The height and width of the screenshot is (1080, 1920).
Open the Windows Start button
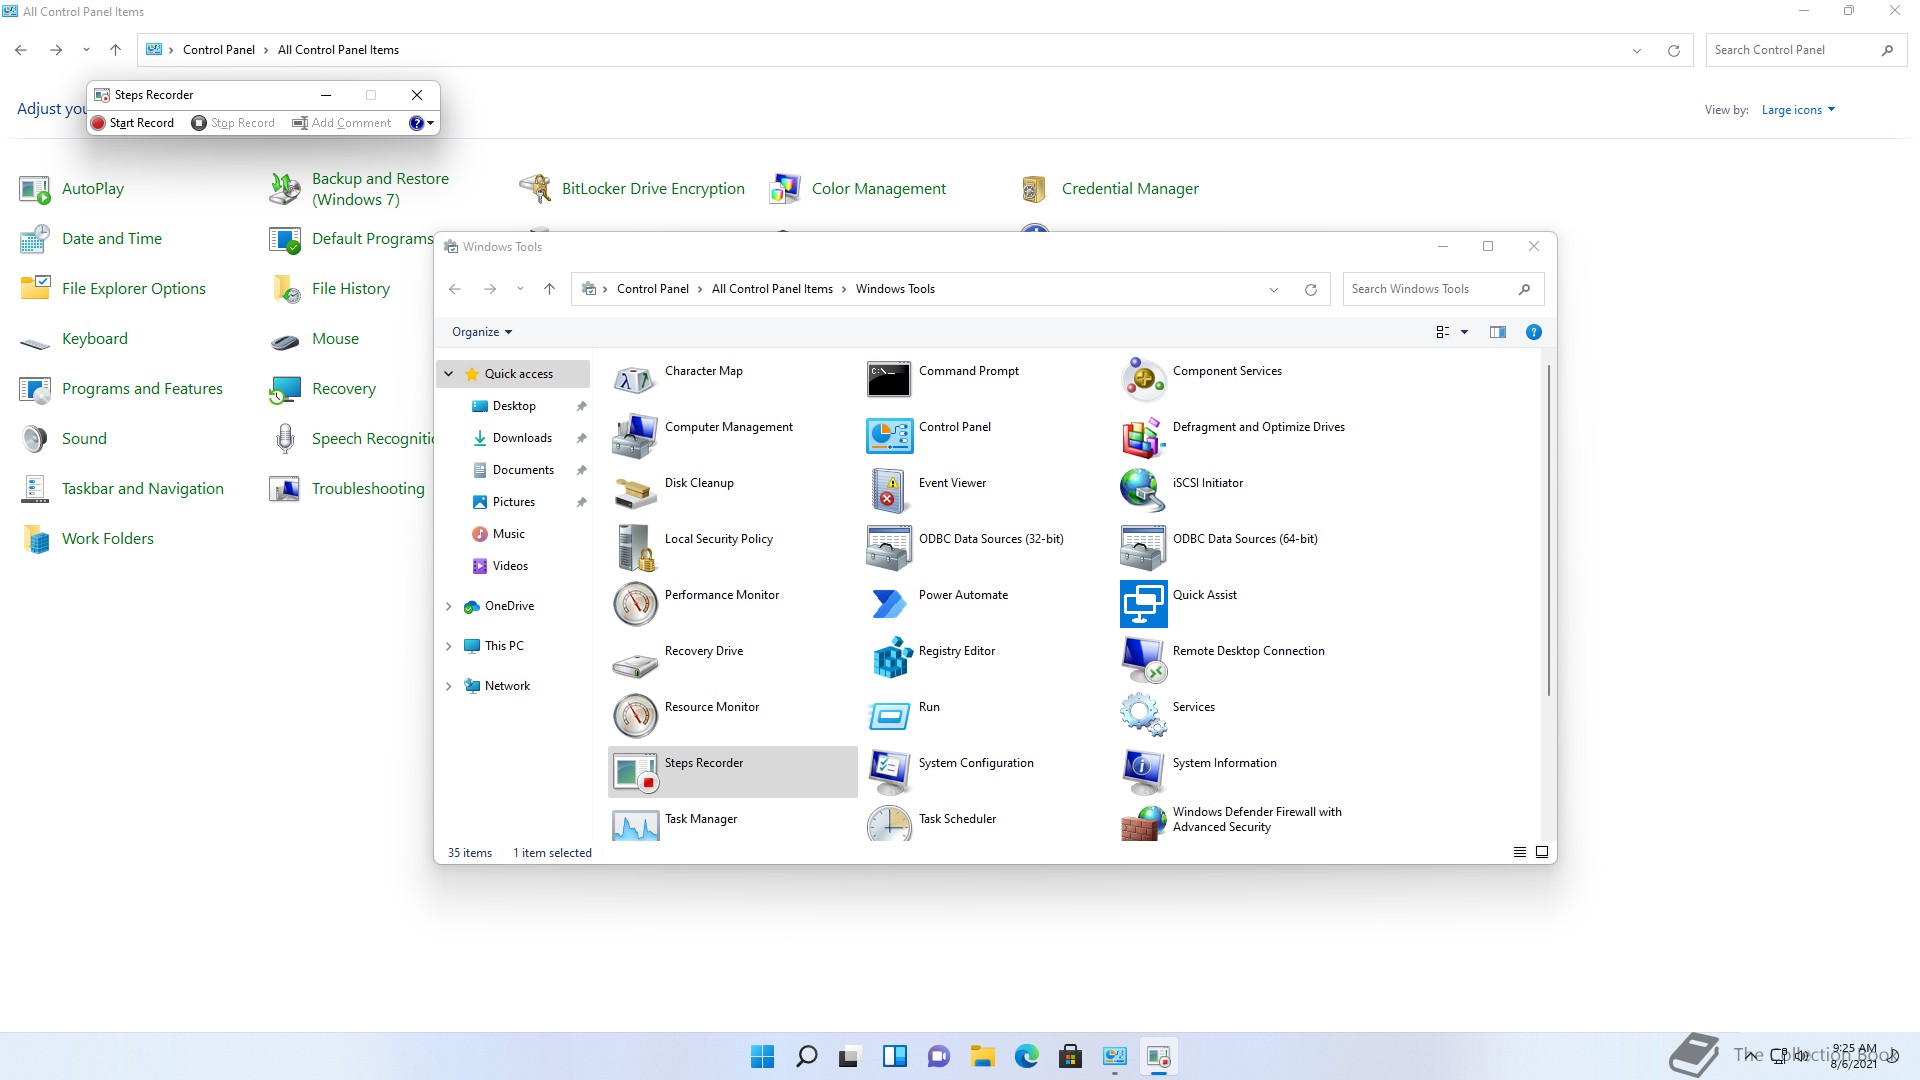[762, 1056]
